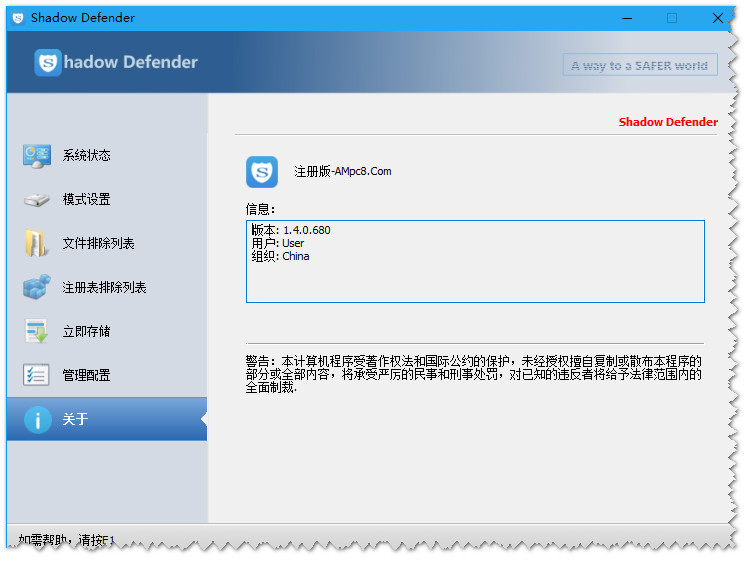Click the 用户: User line
Viewport: 750px width, 562px height.
277,243
